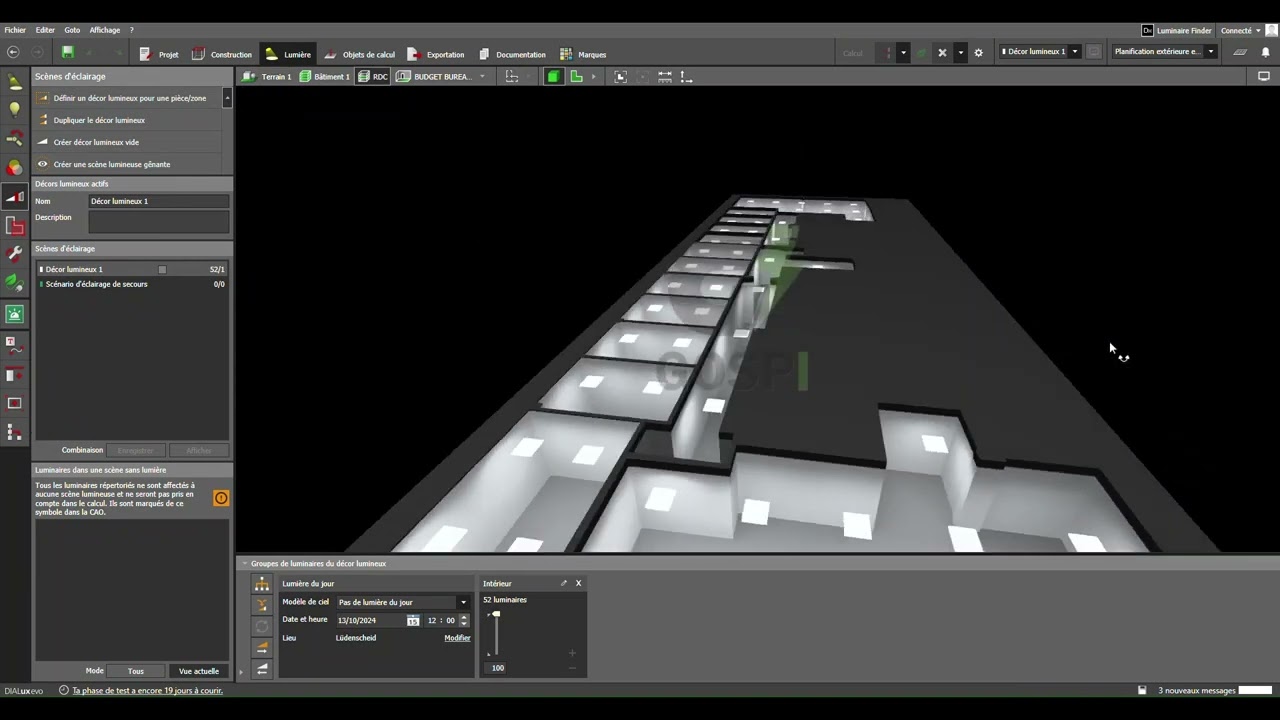This screenshot has height=720, width=1280.
Task: Select the Terrain 1 level tab
Action: pos(267,77)
